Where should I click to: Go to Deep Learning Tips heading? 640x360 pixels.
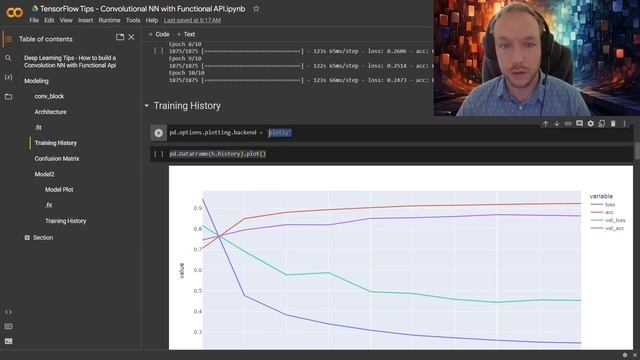coord(70,62)
